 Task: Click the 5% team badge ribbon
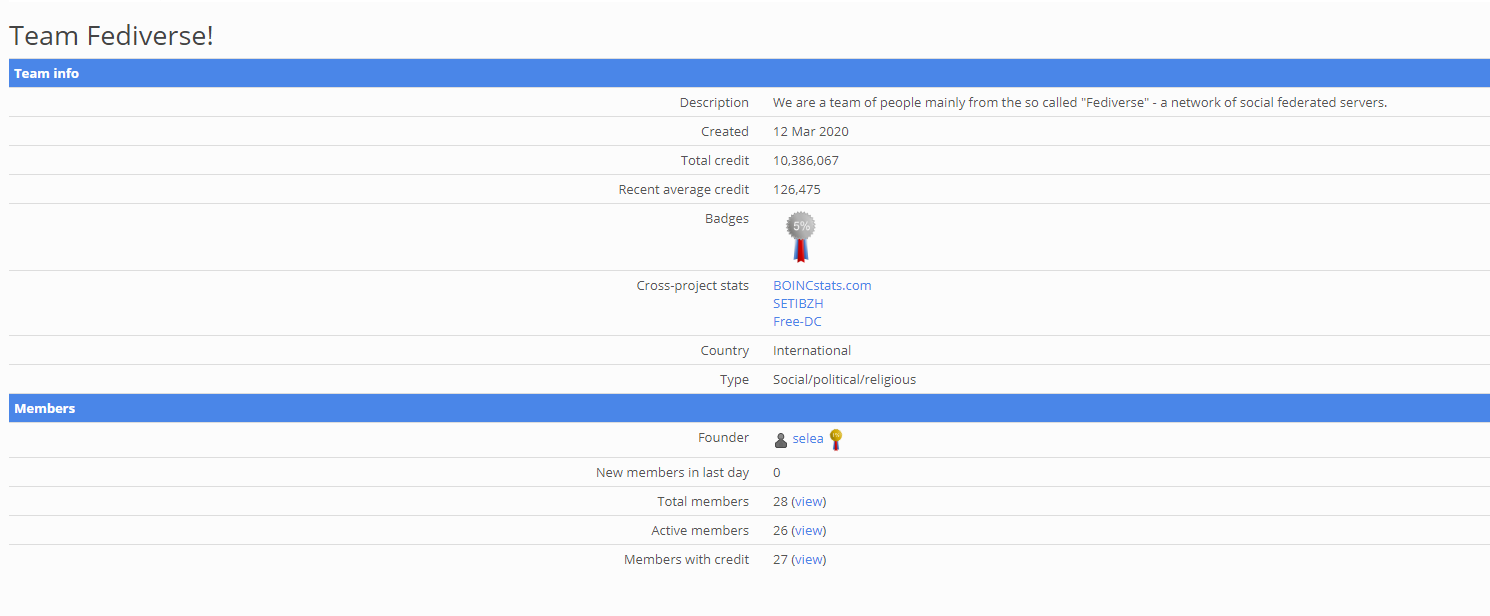point(800,236)
